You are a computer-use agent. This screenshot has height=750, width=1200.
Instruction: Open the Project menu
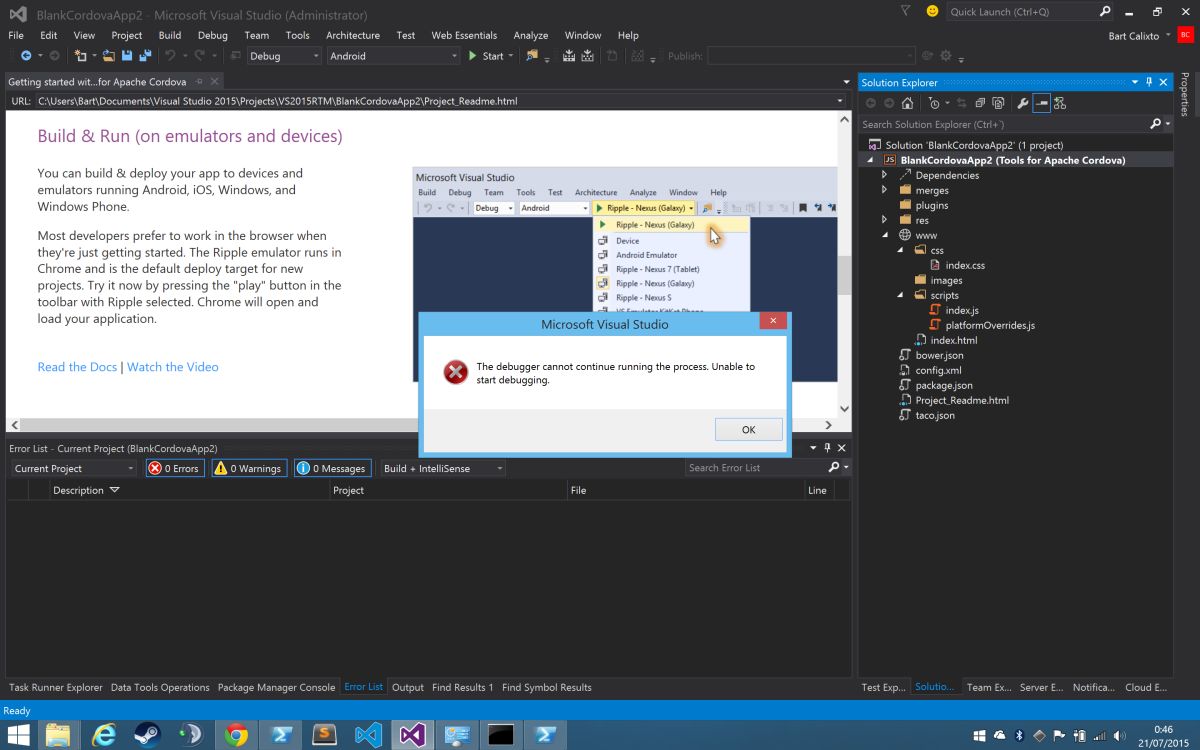coord(127,35)
